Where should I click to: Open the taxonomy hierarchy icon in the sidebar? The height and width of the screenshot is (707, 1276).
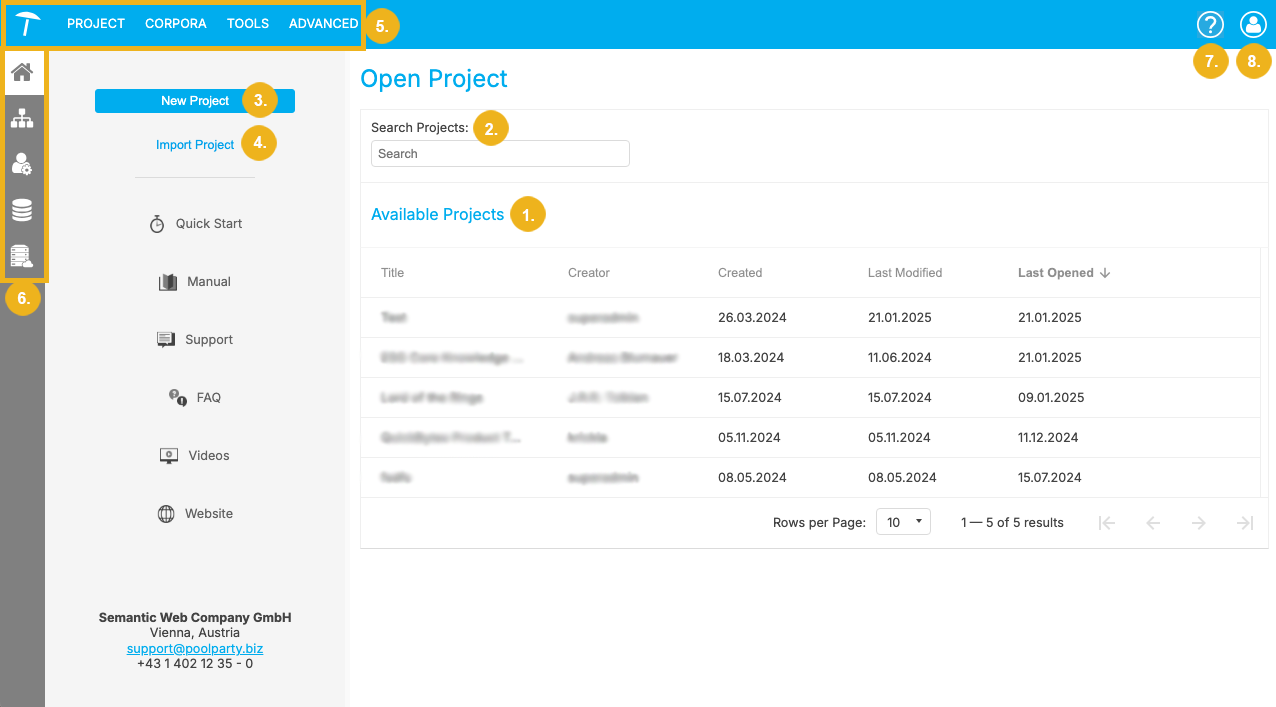(22, 118)
